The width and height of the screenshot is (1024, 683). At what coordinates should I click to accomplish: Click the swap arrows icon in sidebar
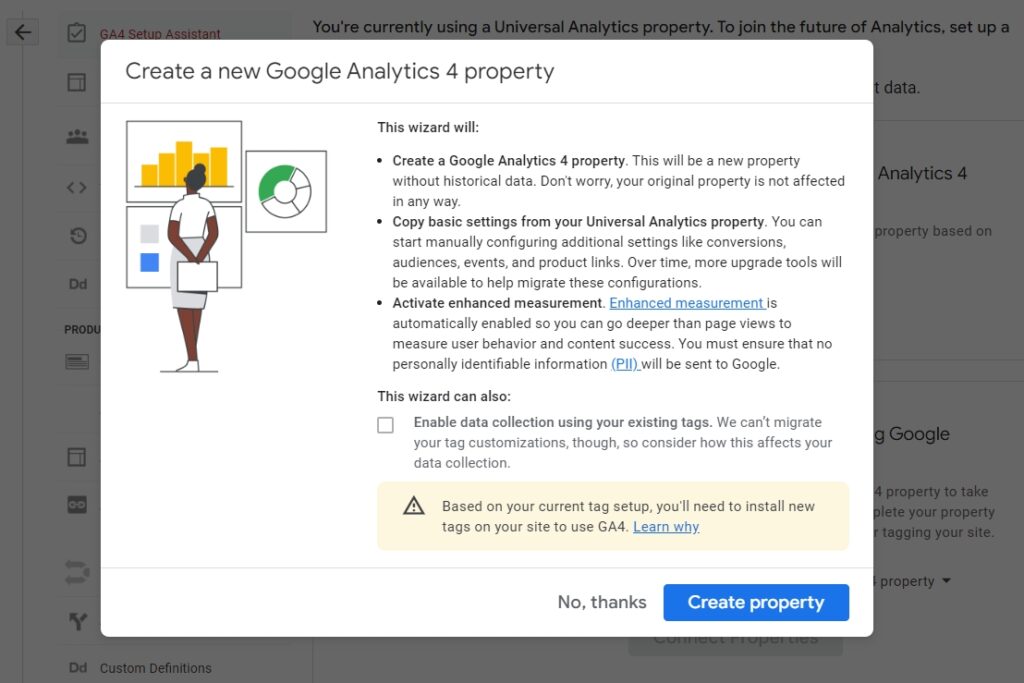[x=77, y=571]
